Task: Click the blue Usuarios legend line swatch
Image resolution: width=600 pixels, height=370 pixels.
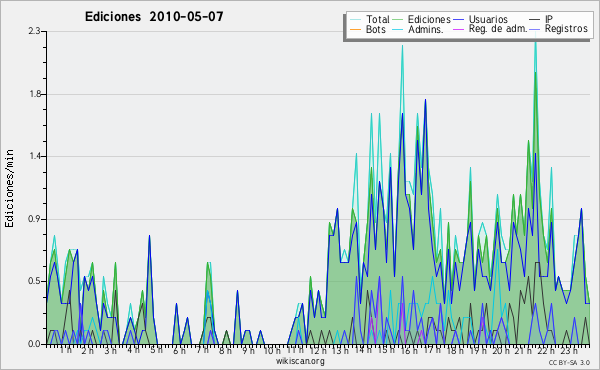Action: [458, 20]
